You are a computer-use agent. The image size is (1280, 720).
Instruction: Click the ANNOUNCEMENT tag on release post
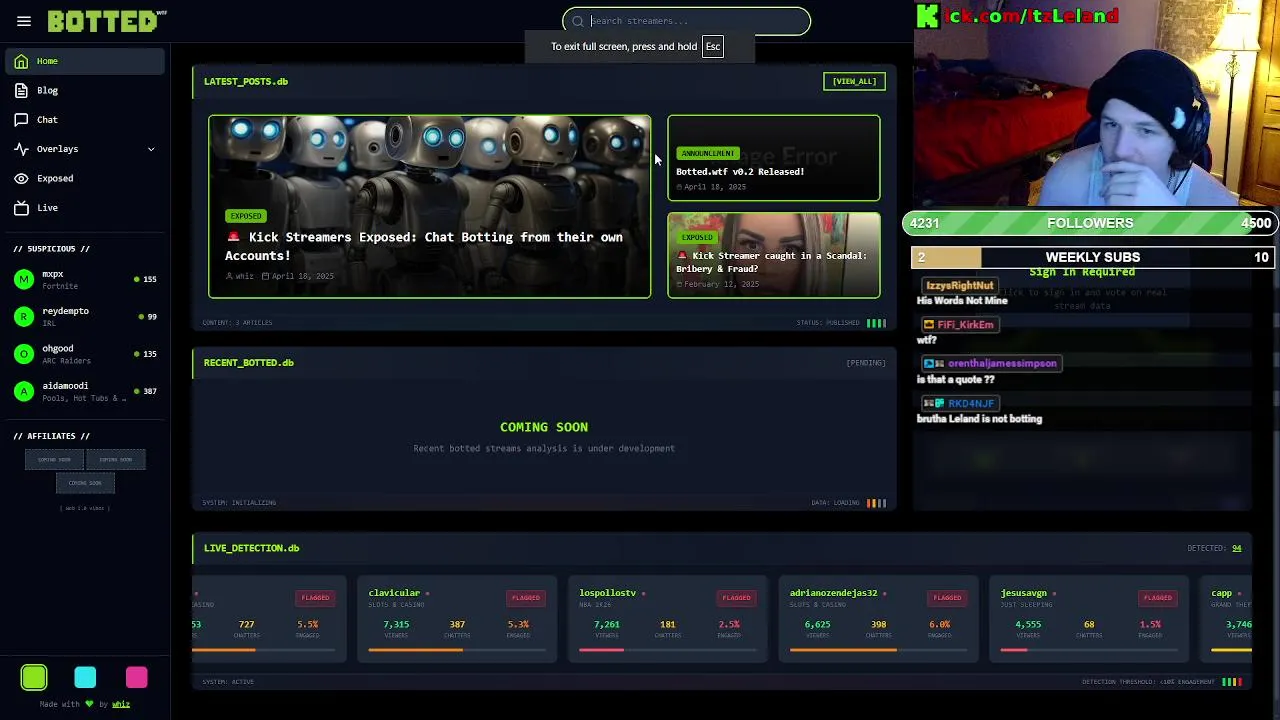(x=707, y=153)
